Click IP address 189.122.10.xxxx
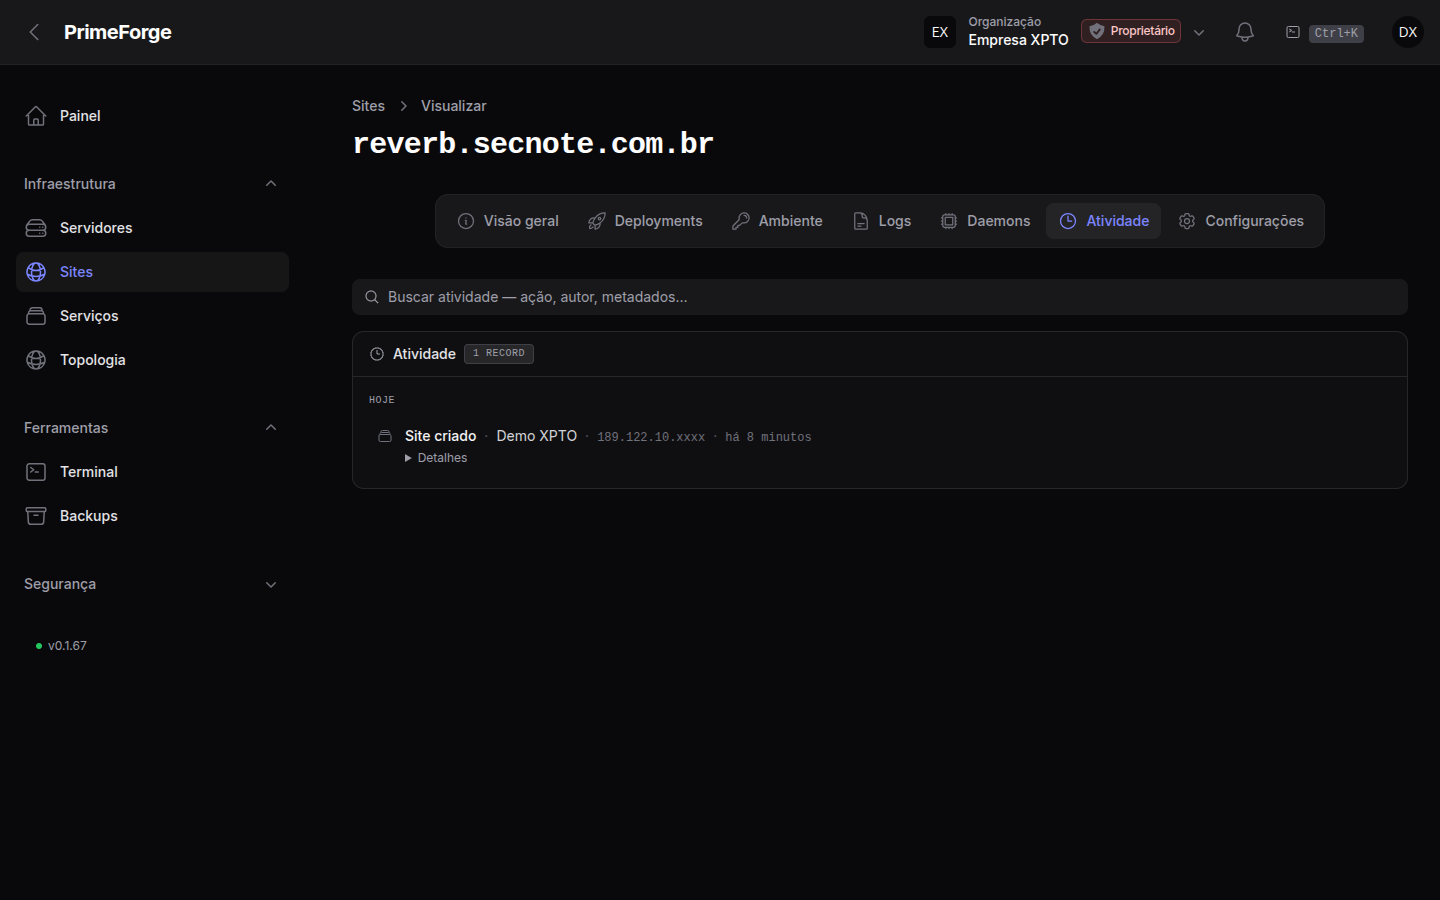Image resolution: width=1440 pixels, height=900 pixels. 651,437
